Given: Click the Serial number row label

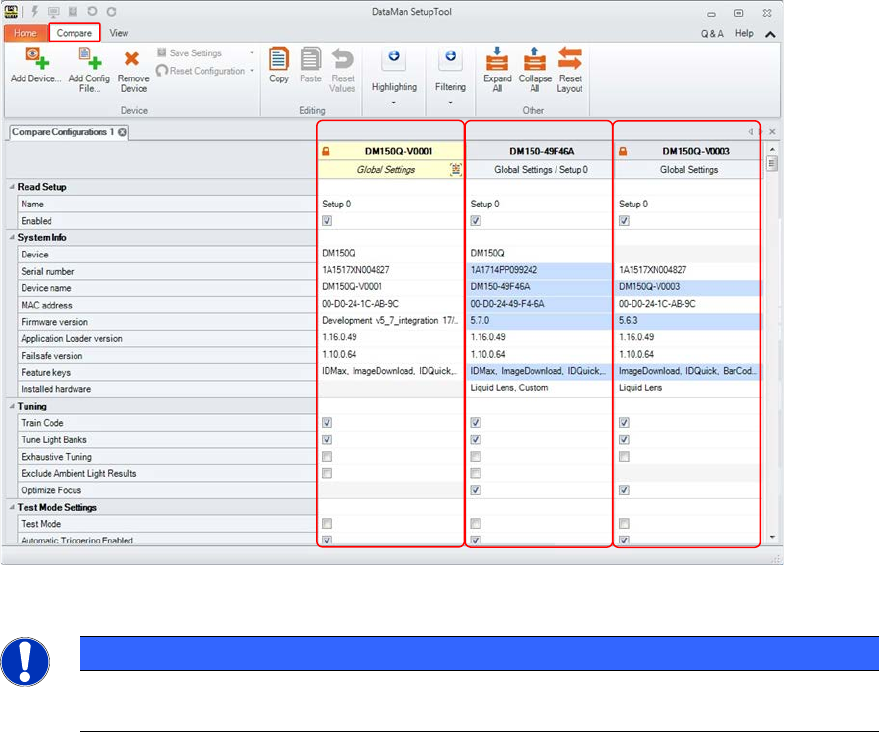Looking at the screenshot, I should coord(48,271).
